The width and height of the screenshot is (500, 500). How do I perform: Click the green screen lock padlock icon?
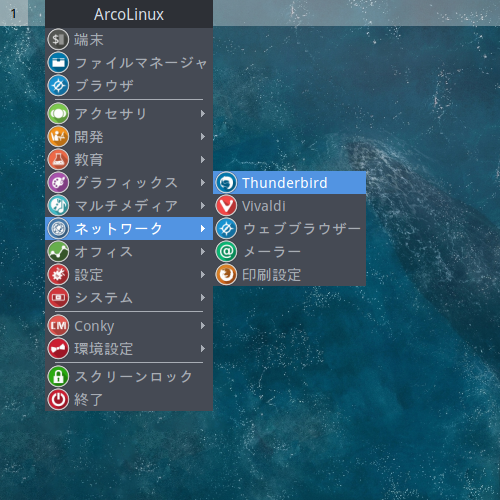[58, 376]
